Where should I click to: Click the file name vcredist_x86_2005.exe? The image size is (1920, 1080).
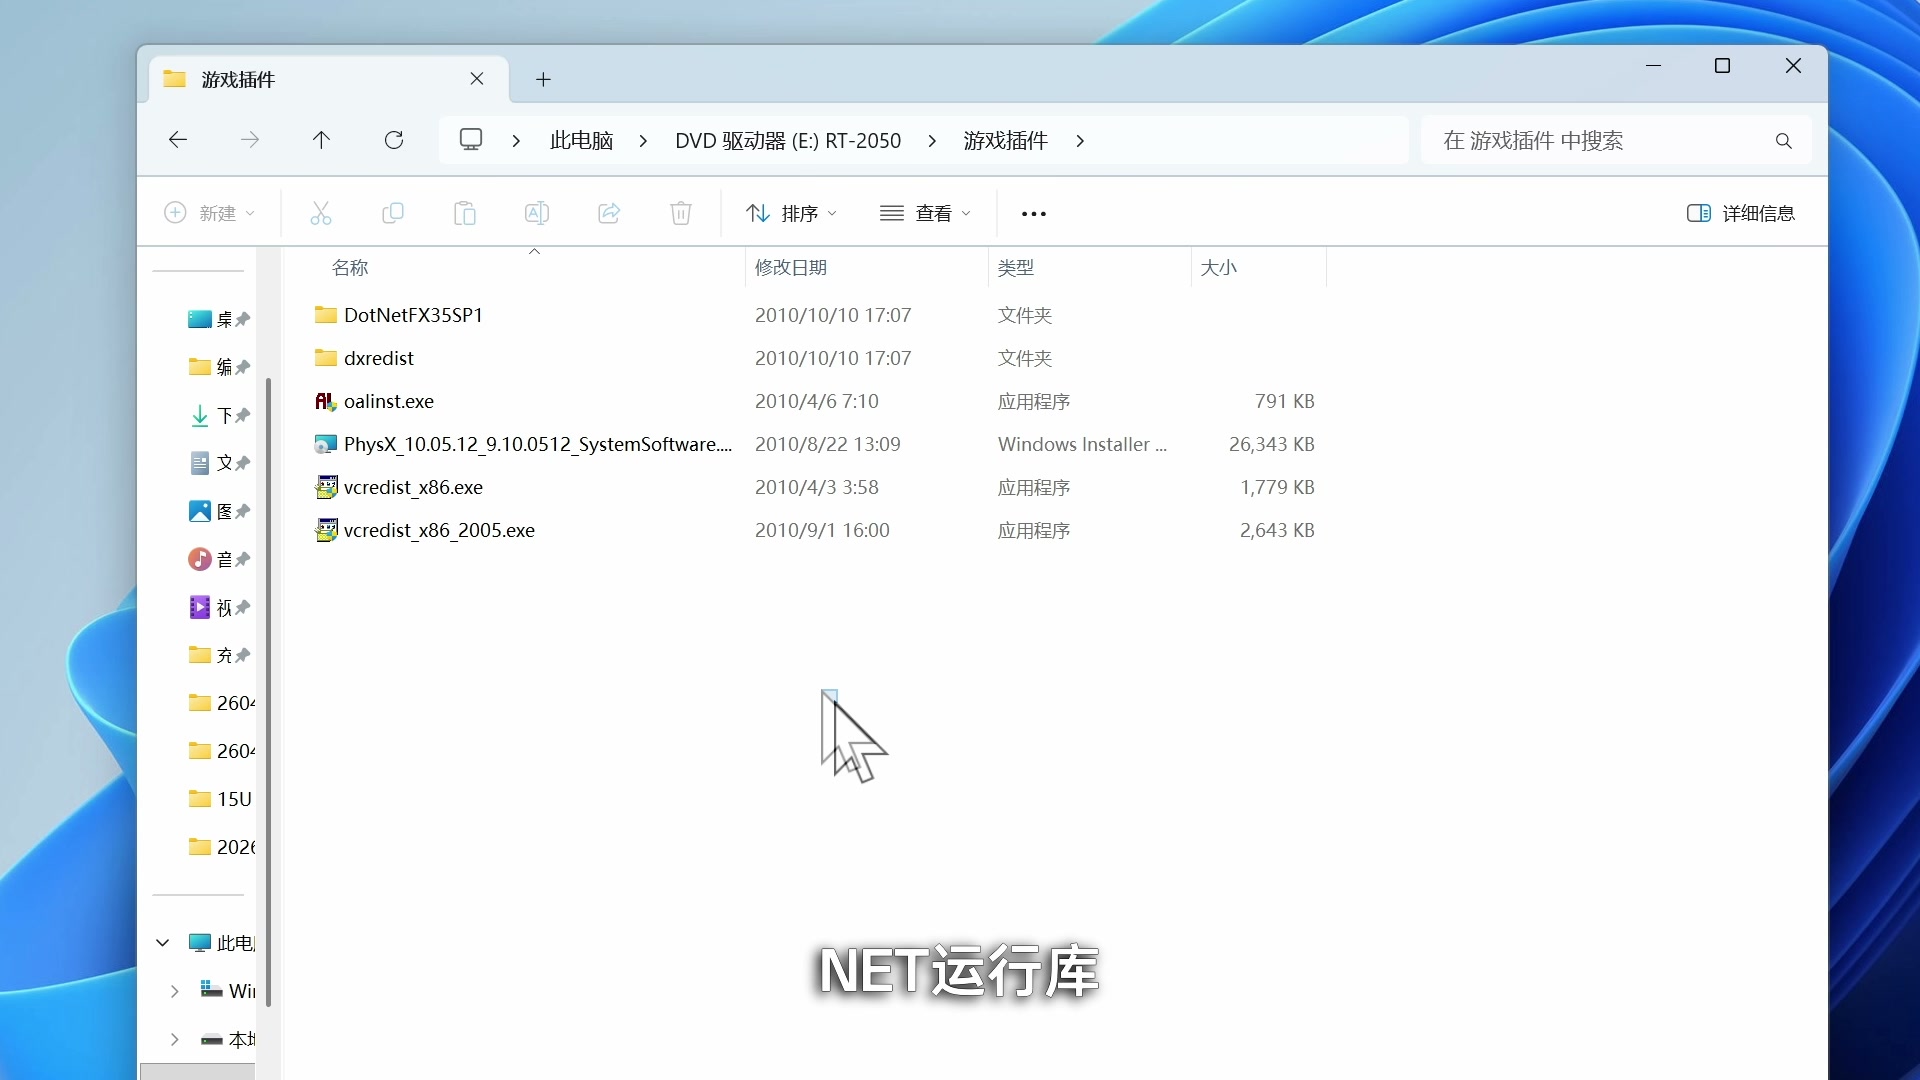coord(439,530)
